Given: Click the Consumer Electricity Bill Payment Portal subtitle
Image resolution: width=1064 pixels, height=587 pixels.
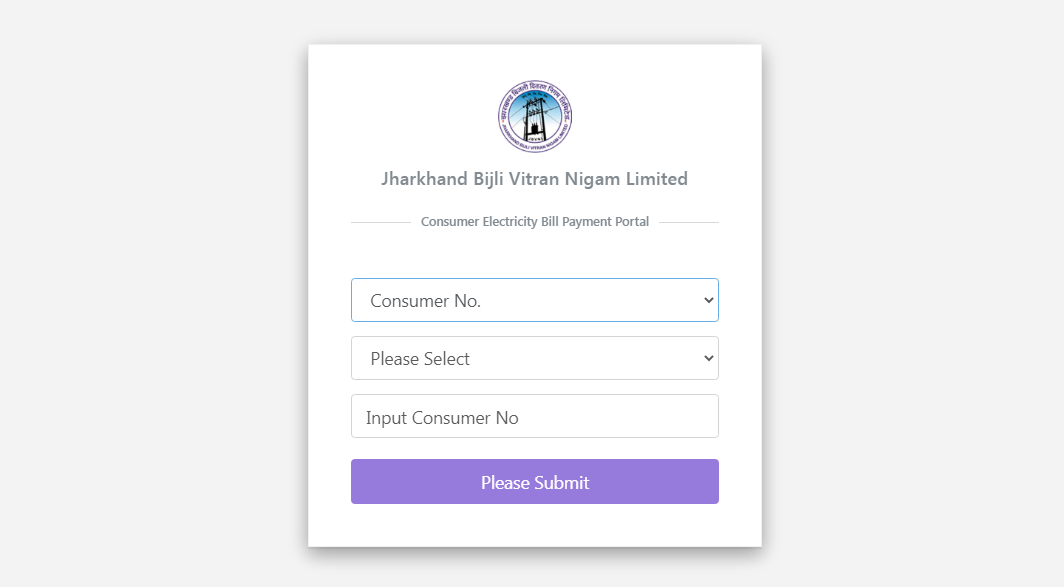Looking at the screenshot, I should (x=535, y=222).
